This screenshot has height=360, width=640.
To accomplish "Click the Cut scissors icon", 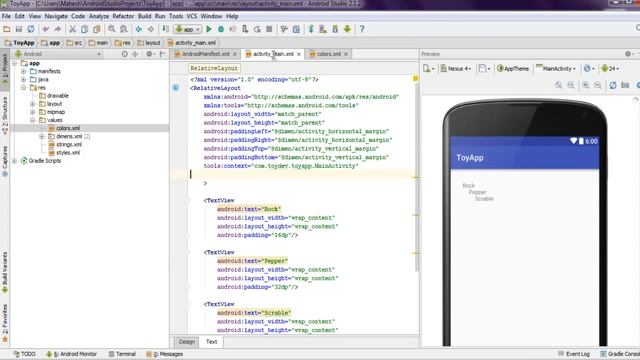I will coord(72,29).
